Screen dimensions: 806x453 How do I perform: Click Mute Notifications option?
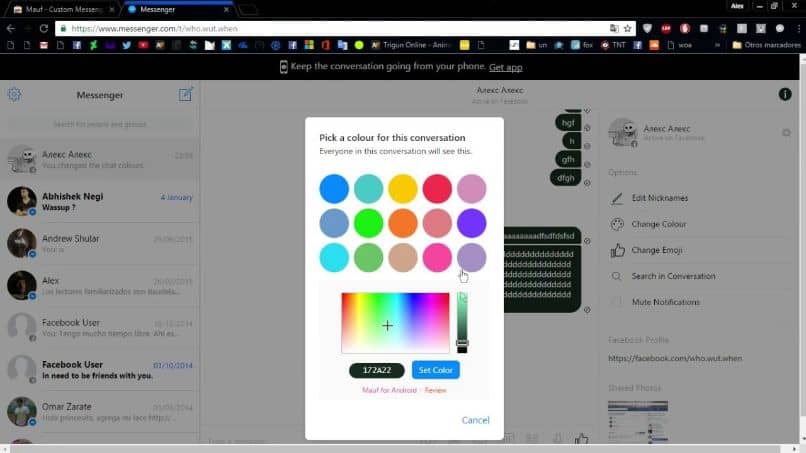tap(666, 302)
